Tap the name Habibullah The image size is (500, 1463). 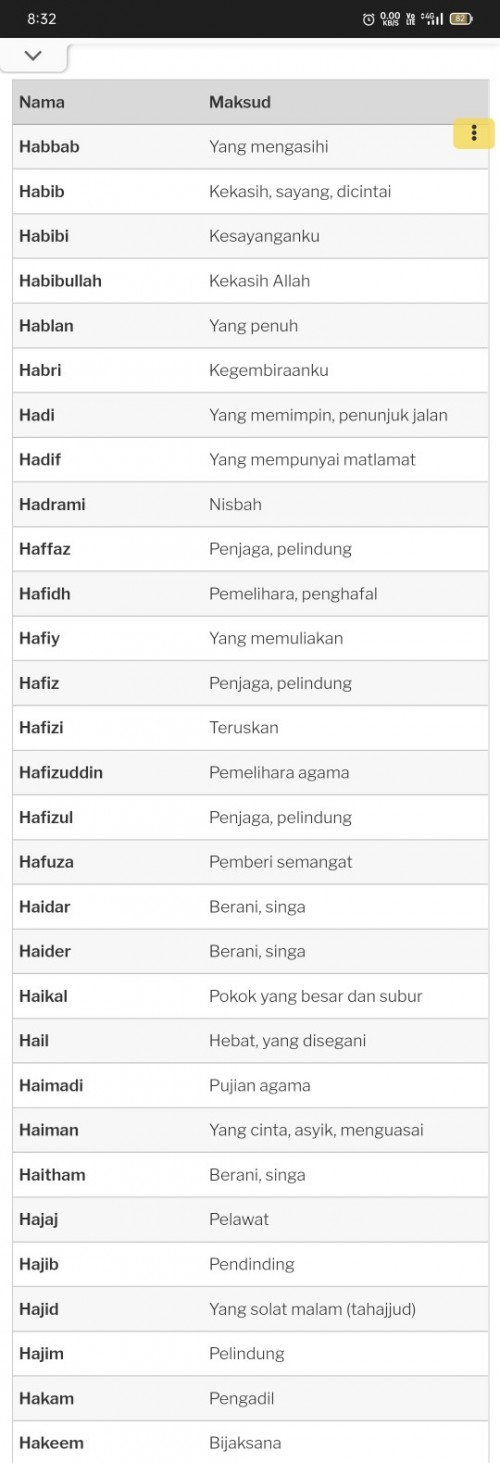tap(60, 281)
